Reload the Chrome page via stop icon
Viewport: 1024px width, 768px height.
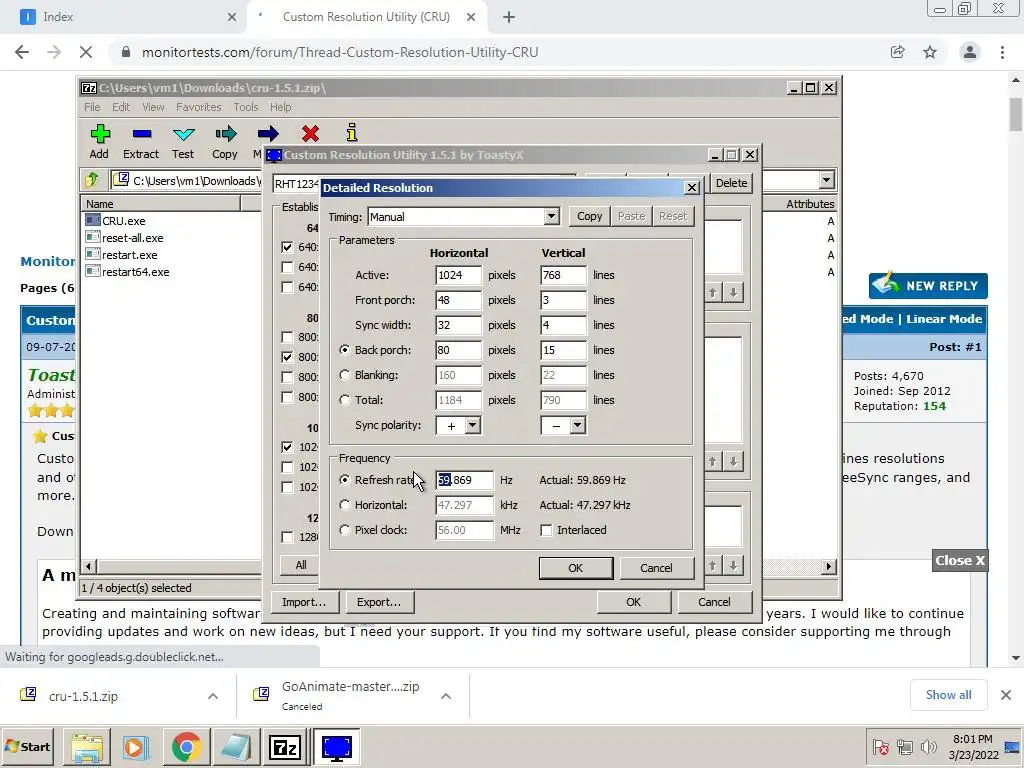(86, 52)
